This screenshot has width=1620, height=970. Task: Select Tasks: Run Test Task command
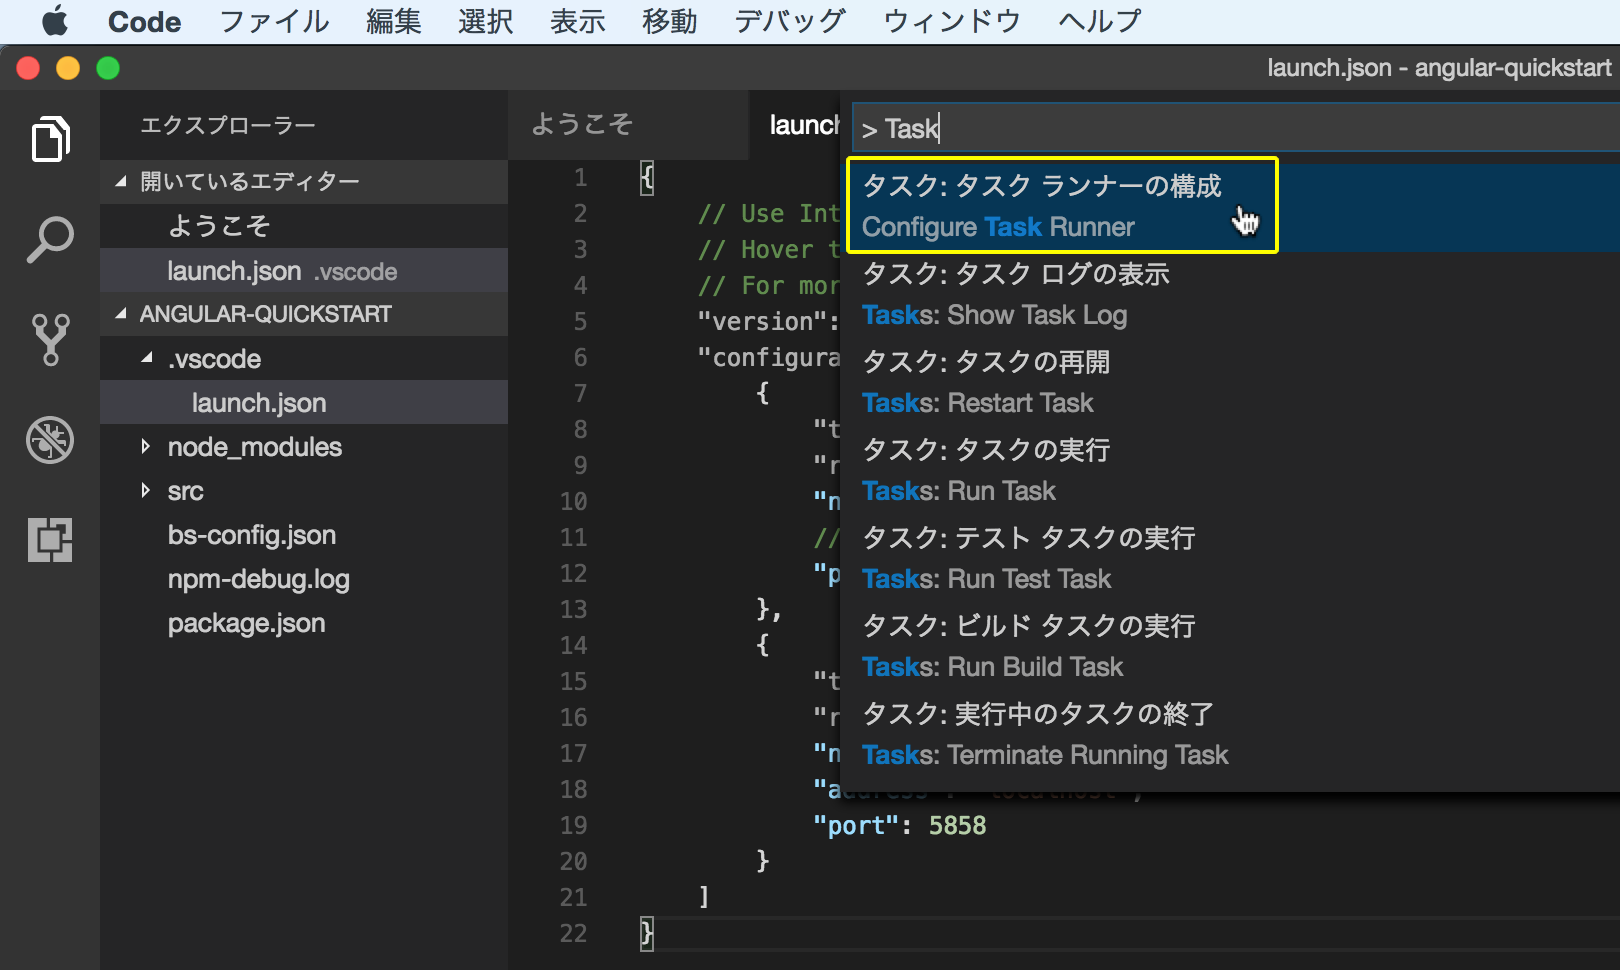1230,559
